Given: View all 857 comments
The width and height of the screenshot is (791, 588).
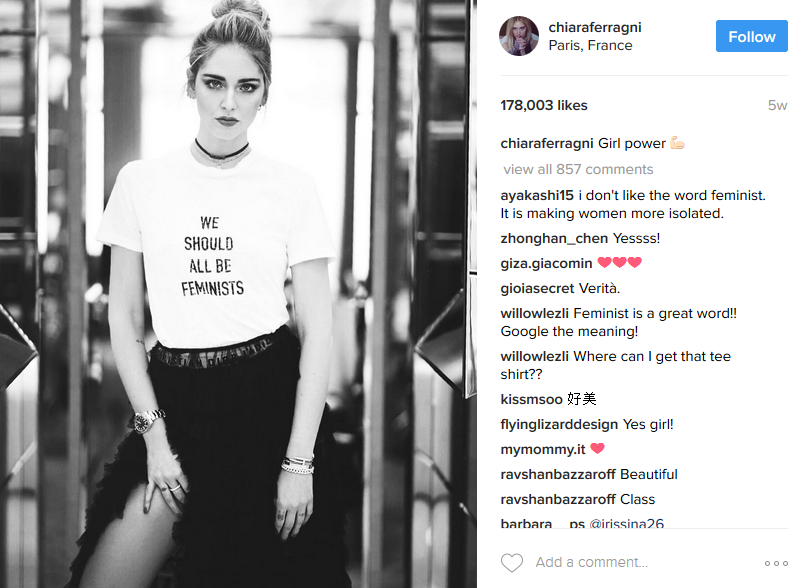Looking at the screenshot, I should (578, 169).
